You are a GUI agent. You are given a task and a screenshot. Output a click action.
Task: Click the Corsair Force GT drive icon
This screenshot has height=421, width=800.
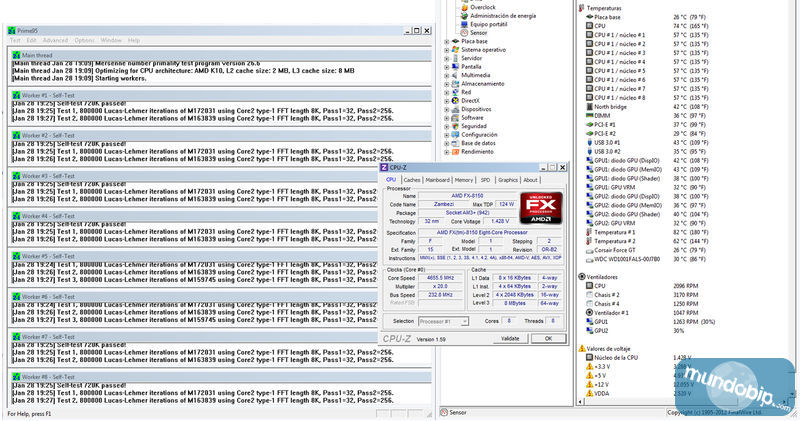pos(589,250)
